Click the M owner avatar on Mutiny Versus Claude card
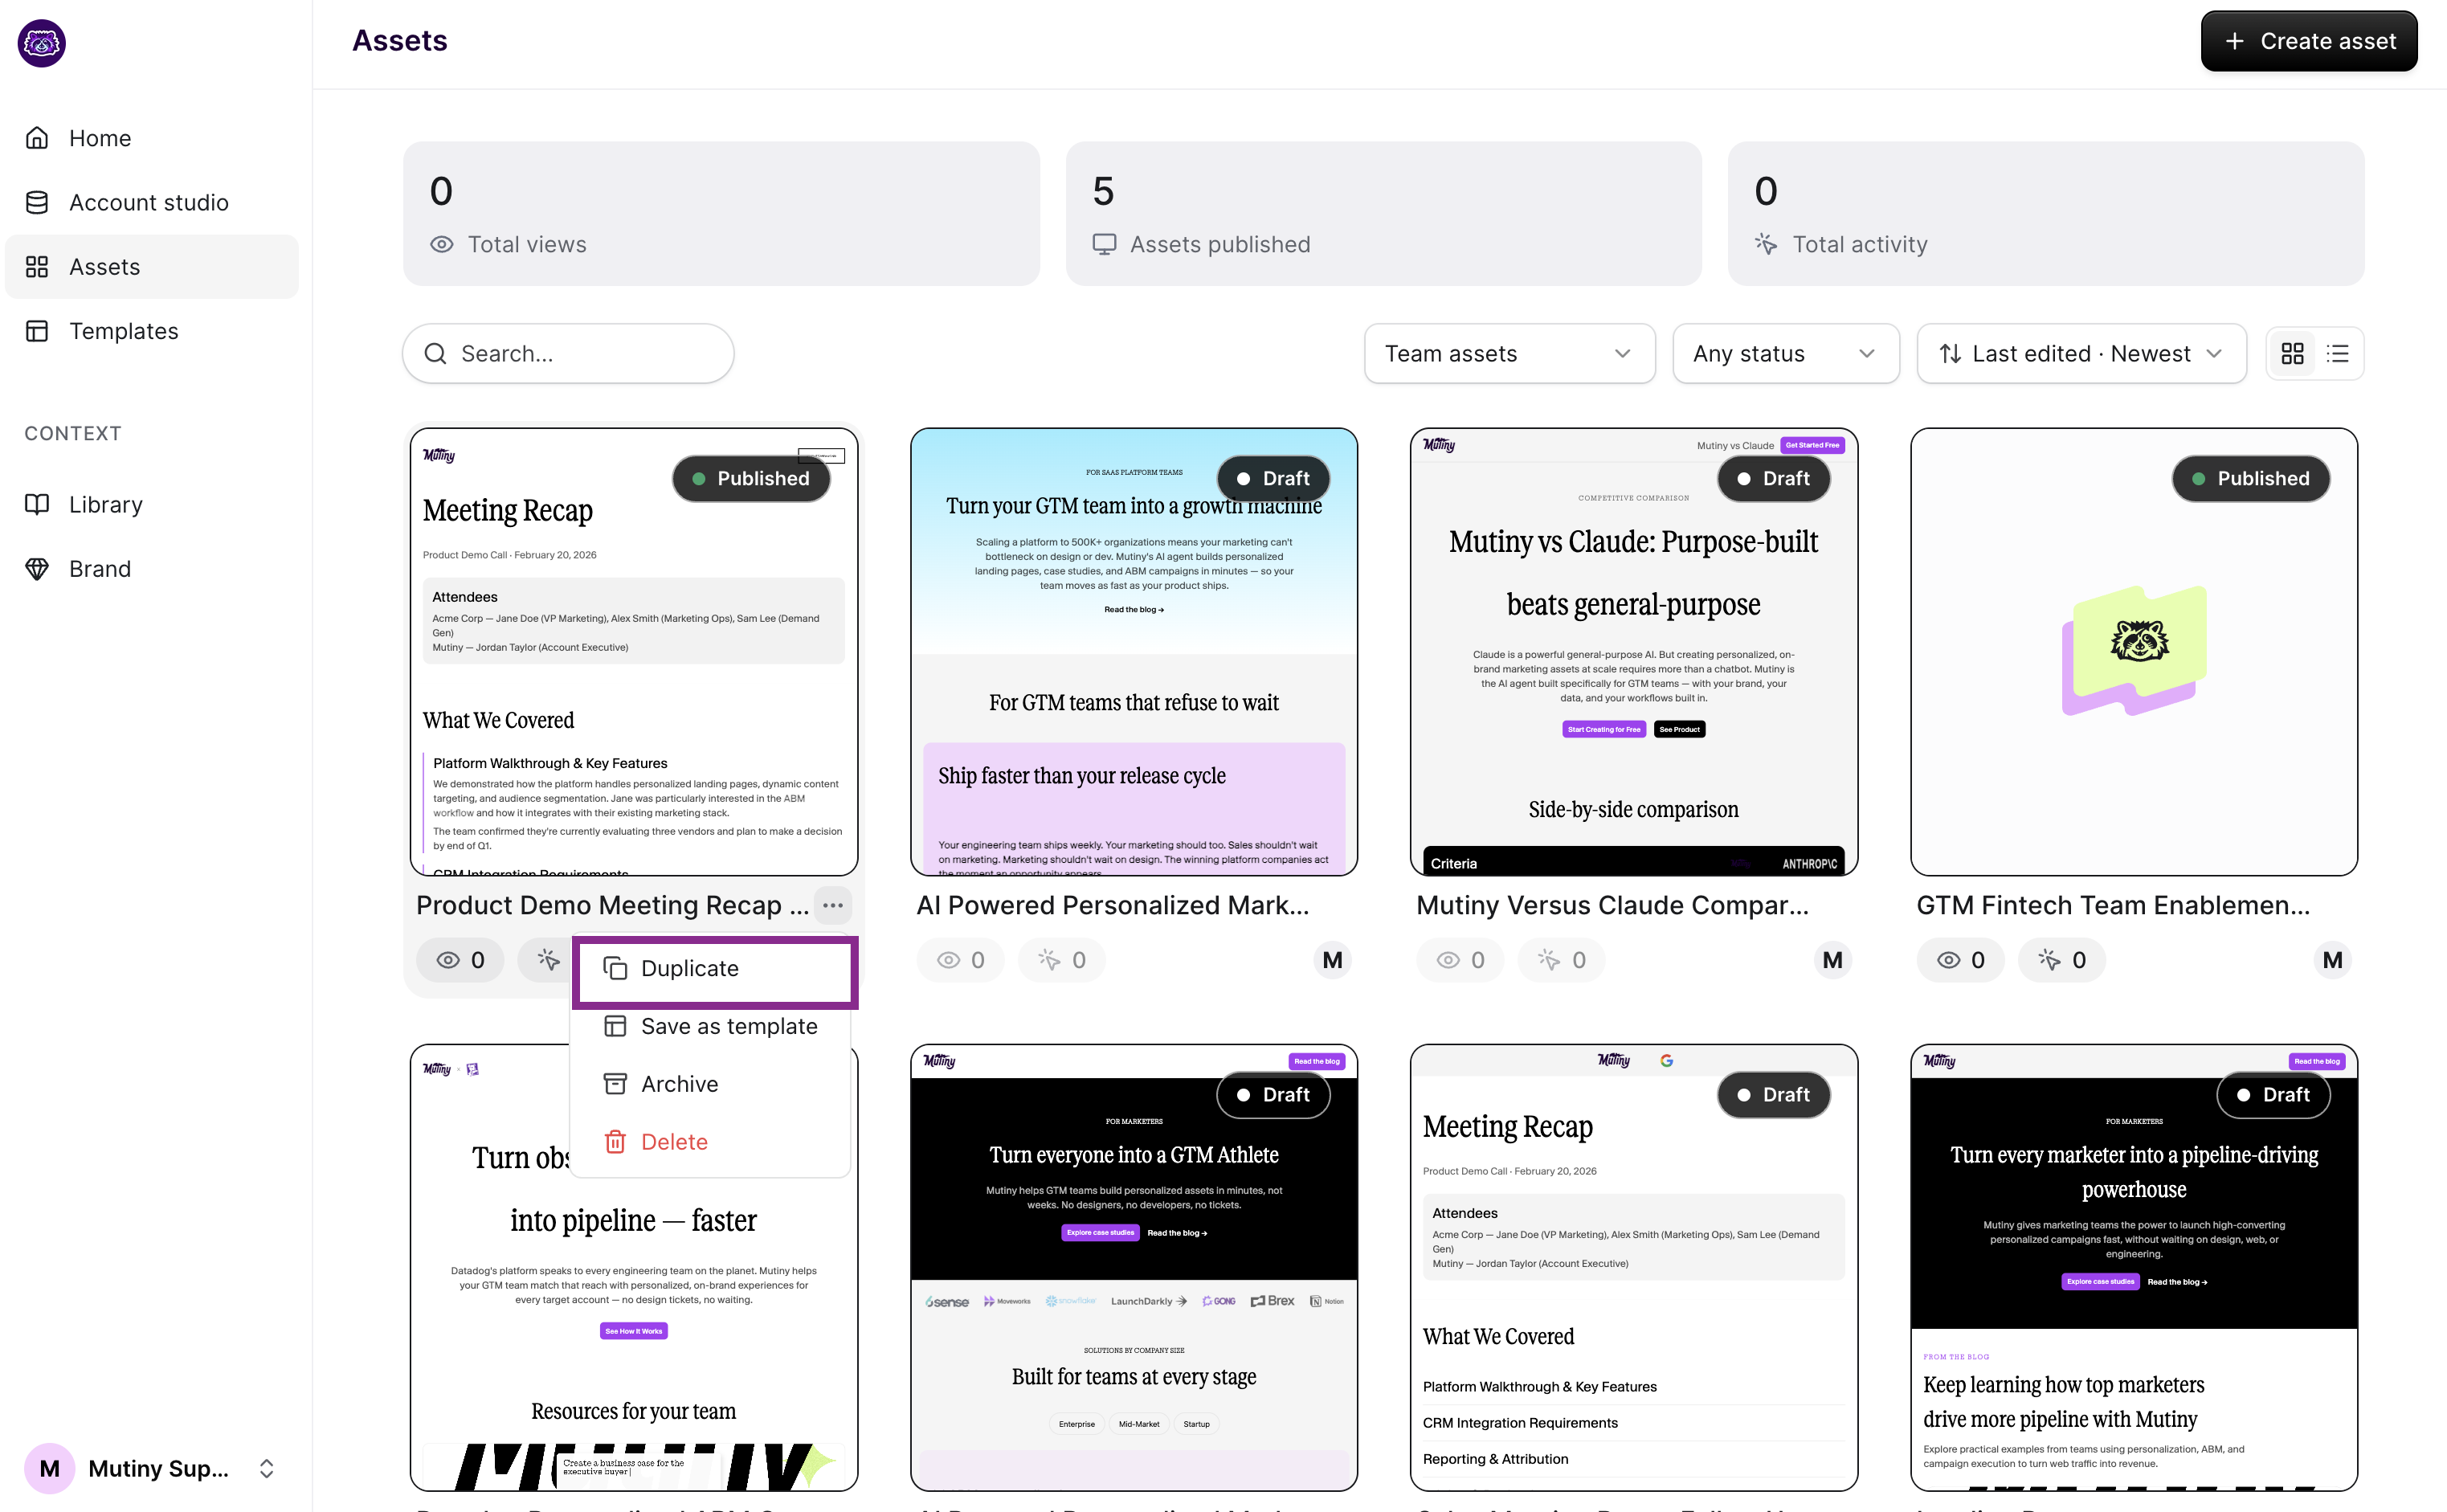 [1832, 960]
